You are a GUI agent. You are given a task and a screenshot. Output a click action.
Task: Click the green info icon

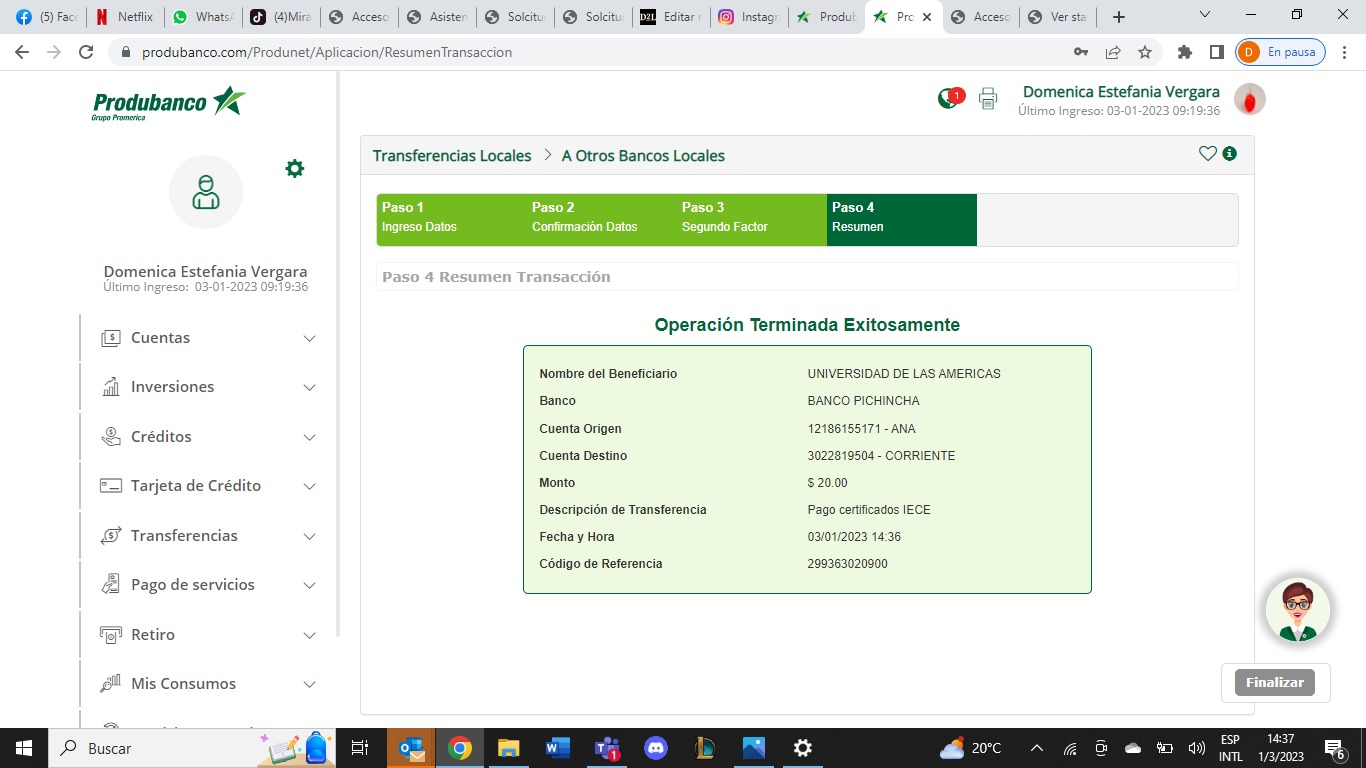coord(1230,154)
